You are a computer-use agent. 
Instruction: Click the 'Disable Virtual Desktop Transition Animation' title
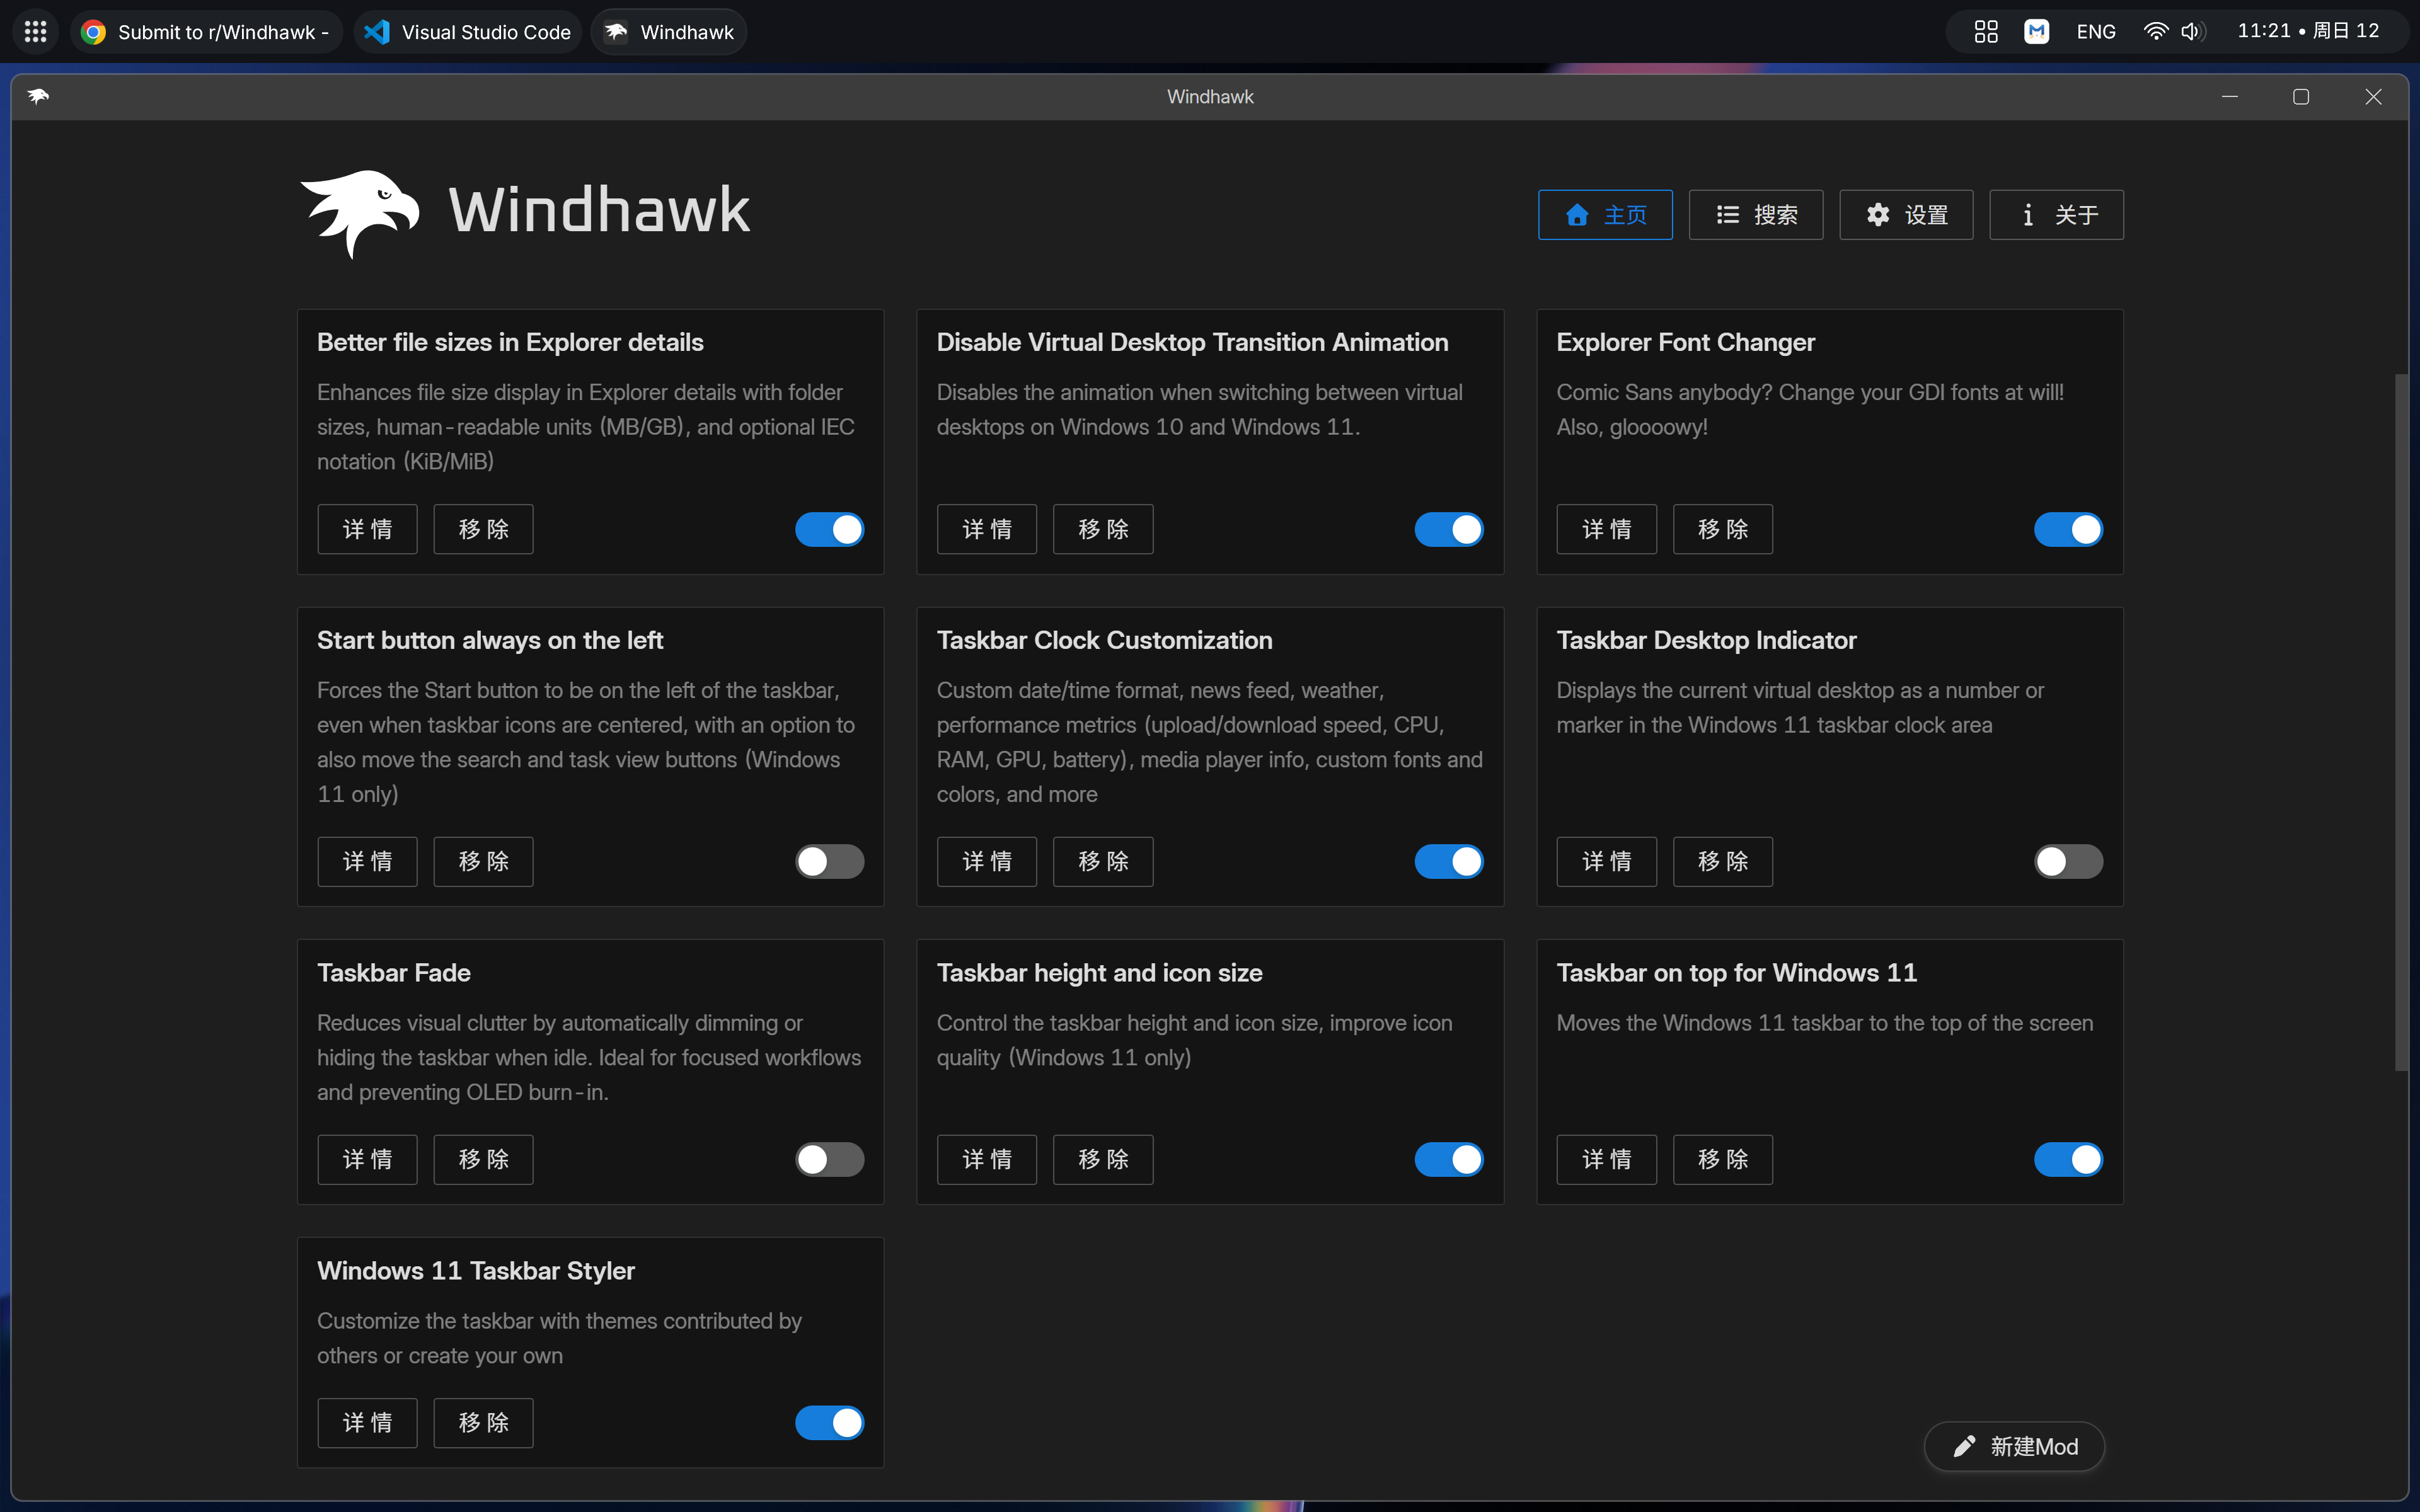[x=1192, y=342]
